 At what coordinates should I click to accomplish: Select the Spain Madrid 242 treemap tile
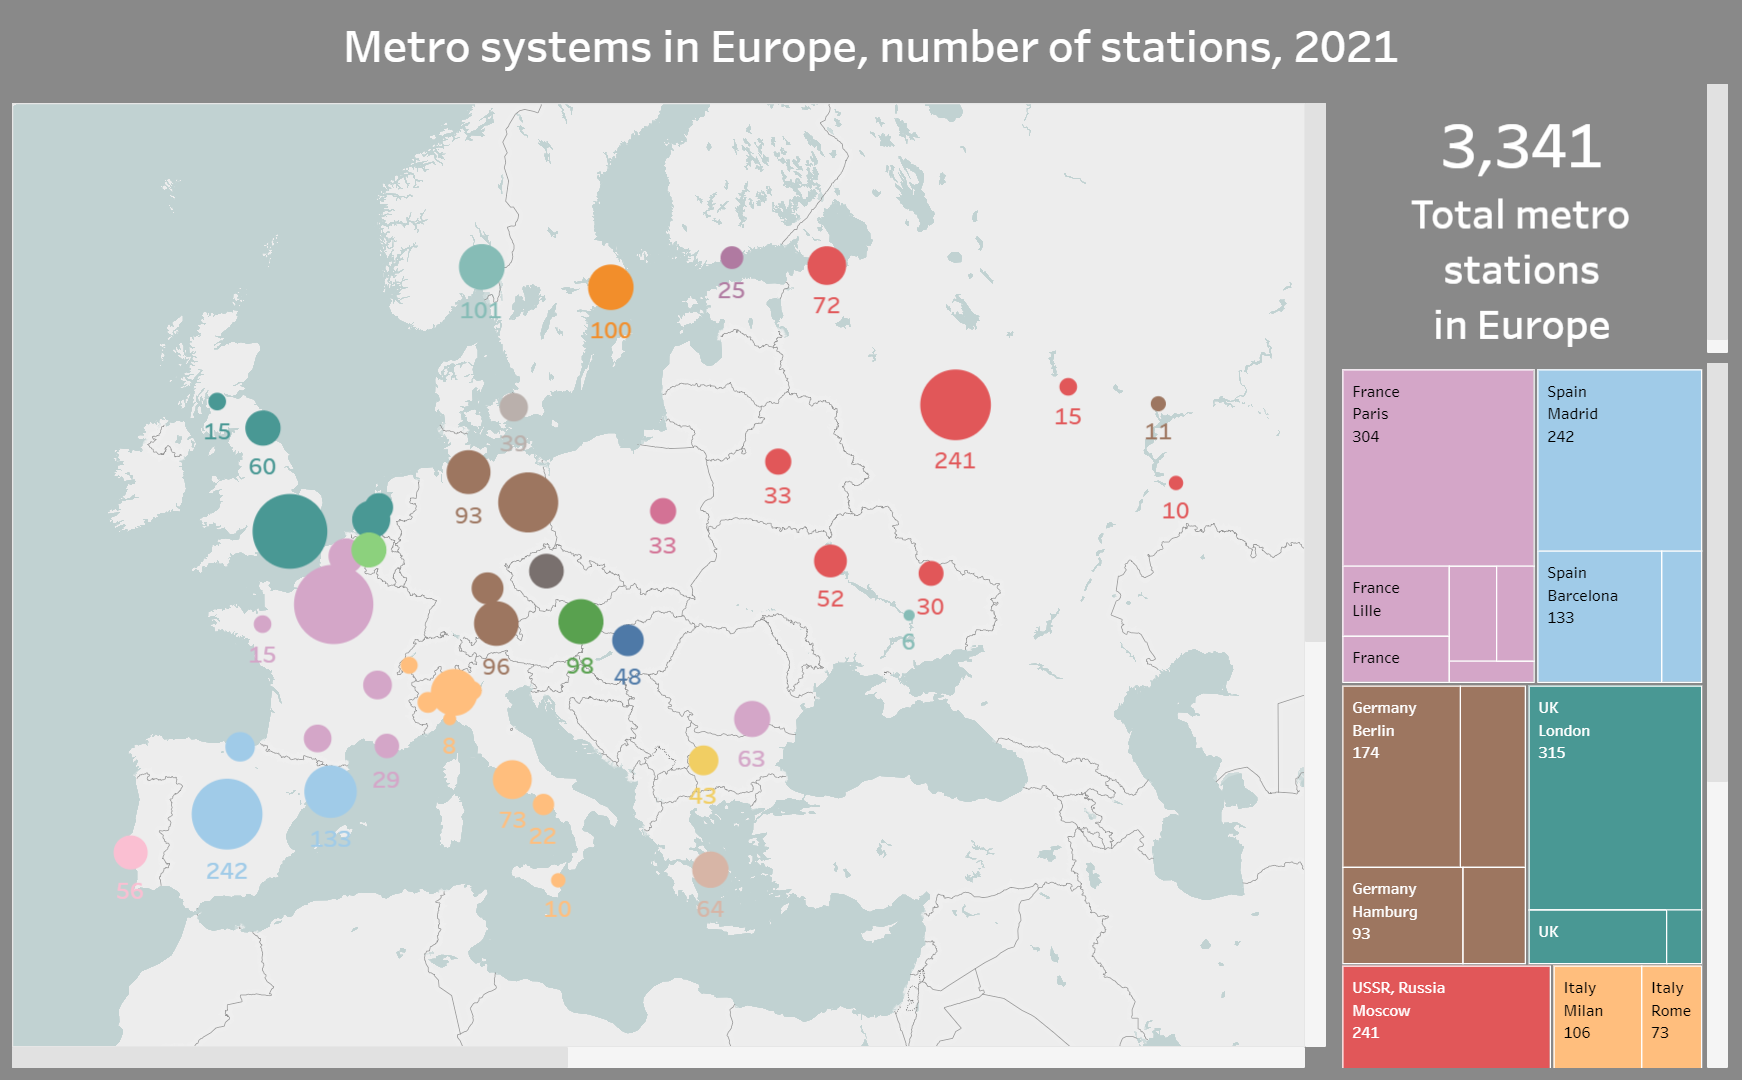coord(1619,460)
